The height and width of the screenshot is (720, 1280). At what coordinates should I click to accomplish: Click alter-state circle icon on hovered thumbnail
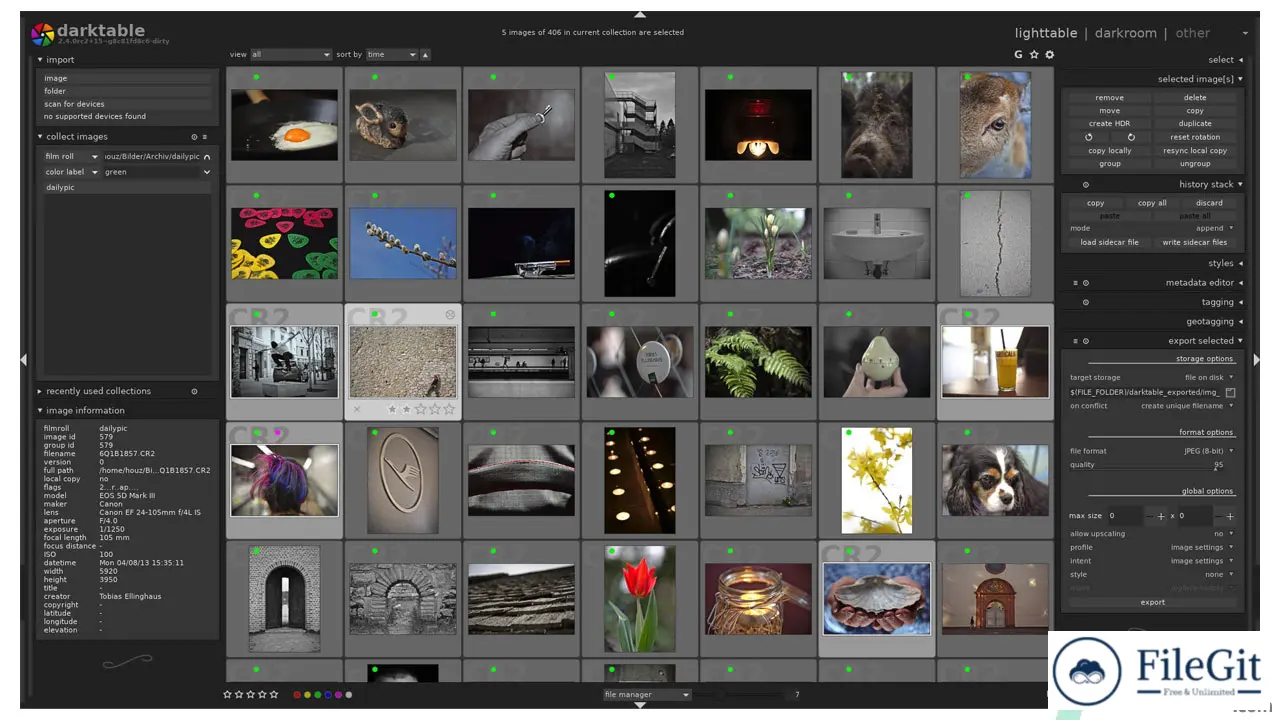(450, 314)
